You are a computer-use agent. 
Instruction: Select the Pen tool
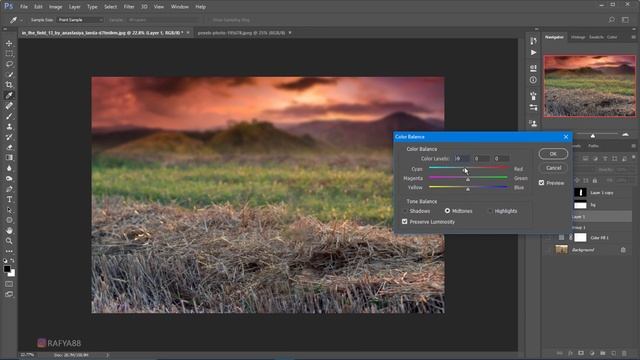point(9,189)
